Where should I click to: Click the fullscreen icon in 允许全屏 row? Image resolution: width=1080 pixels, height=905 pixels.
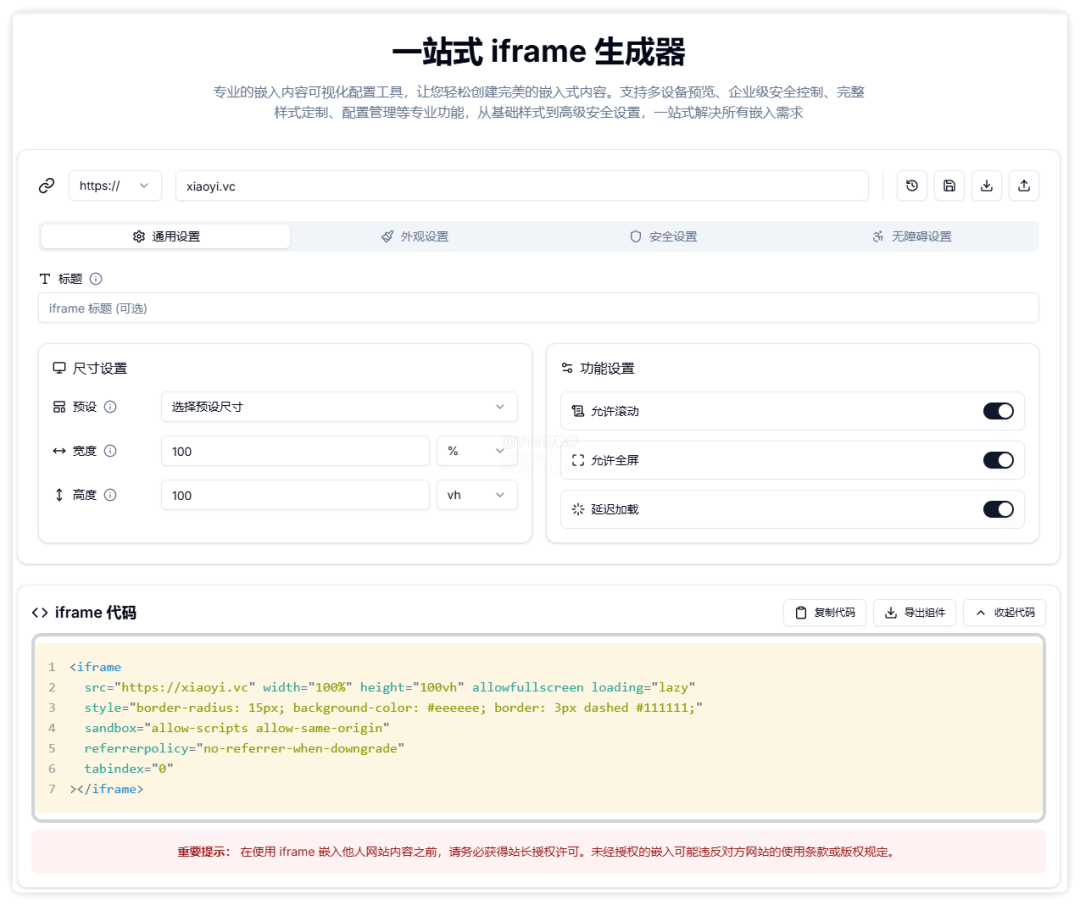coord(578,461)
